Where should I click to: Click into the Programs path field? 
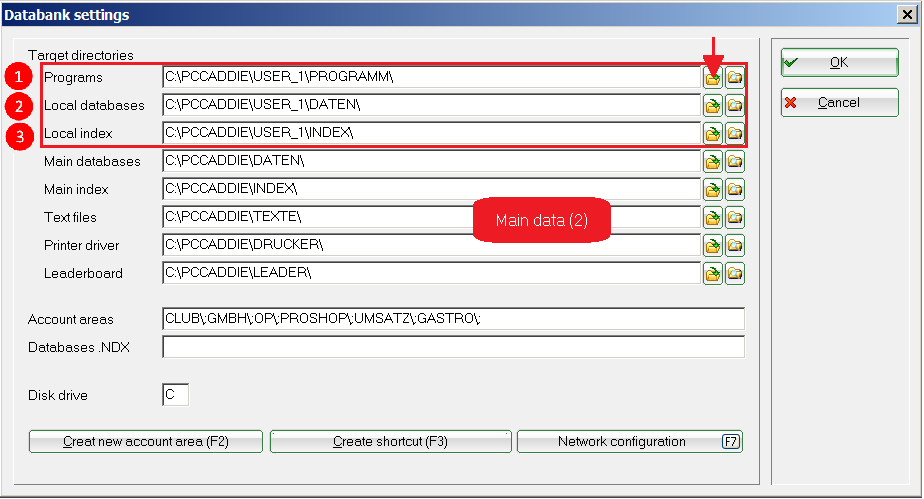pyautogui.click(x=431, y=77)
